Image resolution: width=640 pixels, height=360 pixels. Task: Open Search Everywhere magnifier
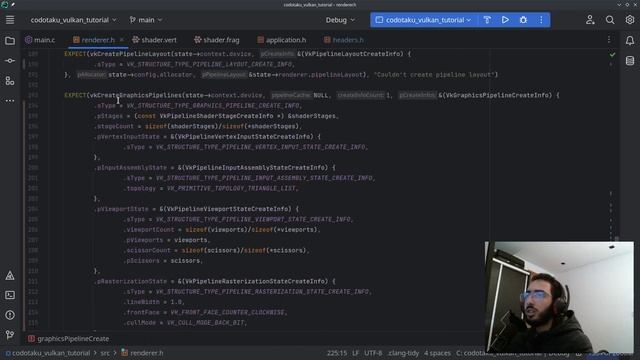tap(610, 20)
